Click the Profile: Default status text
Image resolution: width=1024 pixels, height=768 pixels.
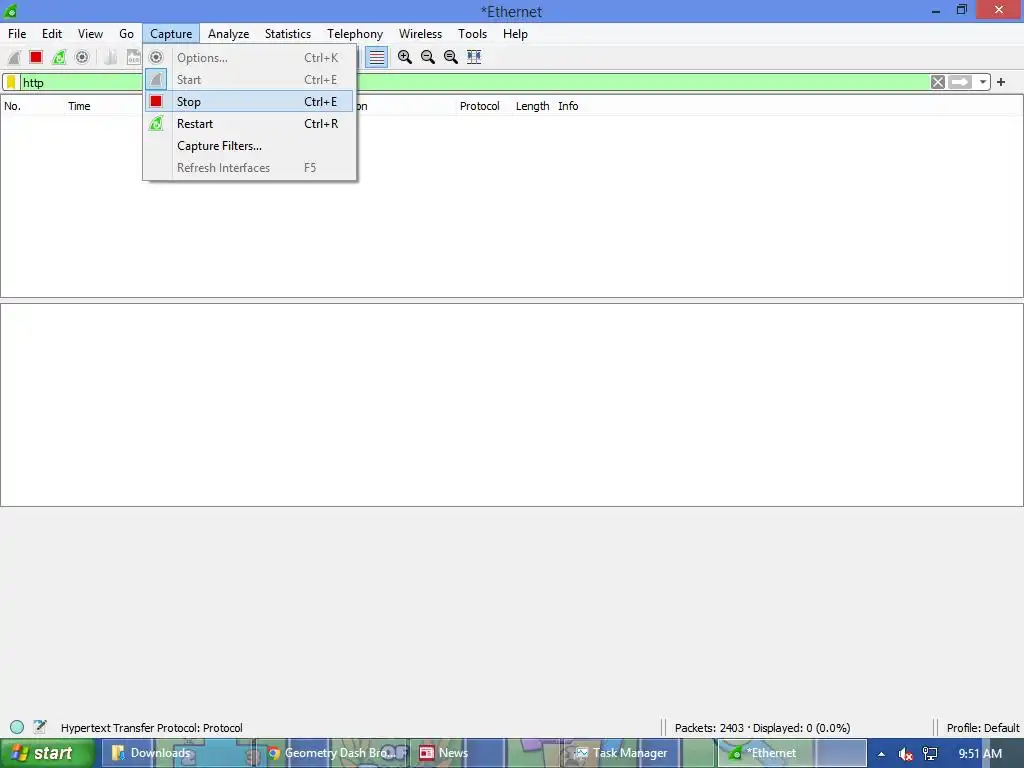(983, 728)
